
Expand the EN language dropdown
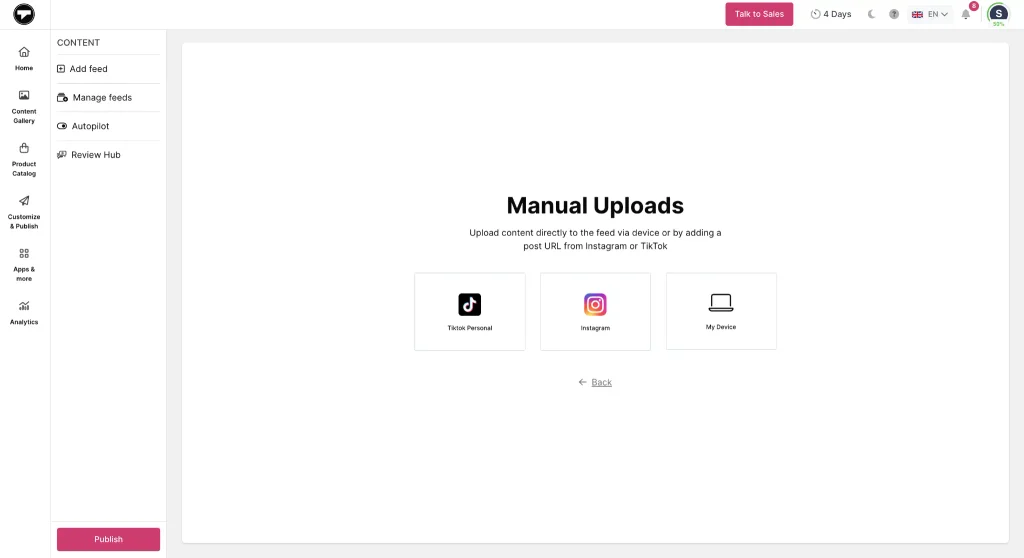coord(930,14)
